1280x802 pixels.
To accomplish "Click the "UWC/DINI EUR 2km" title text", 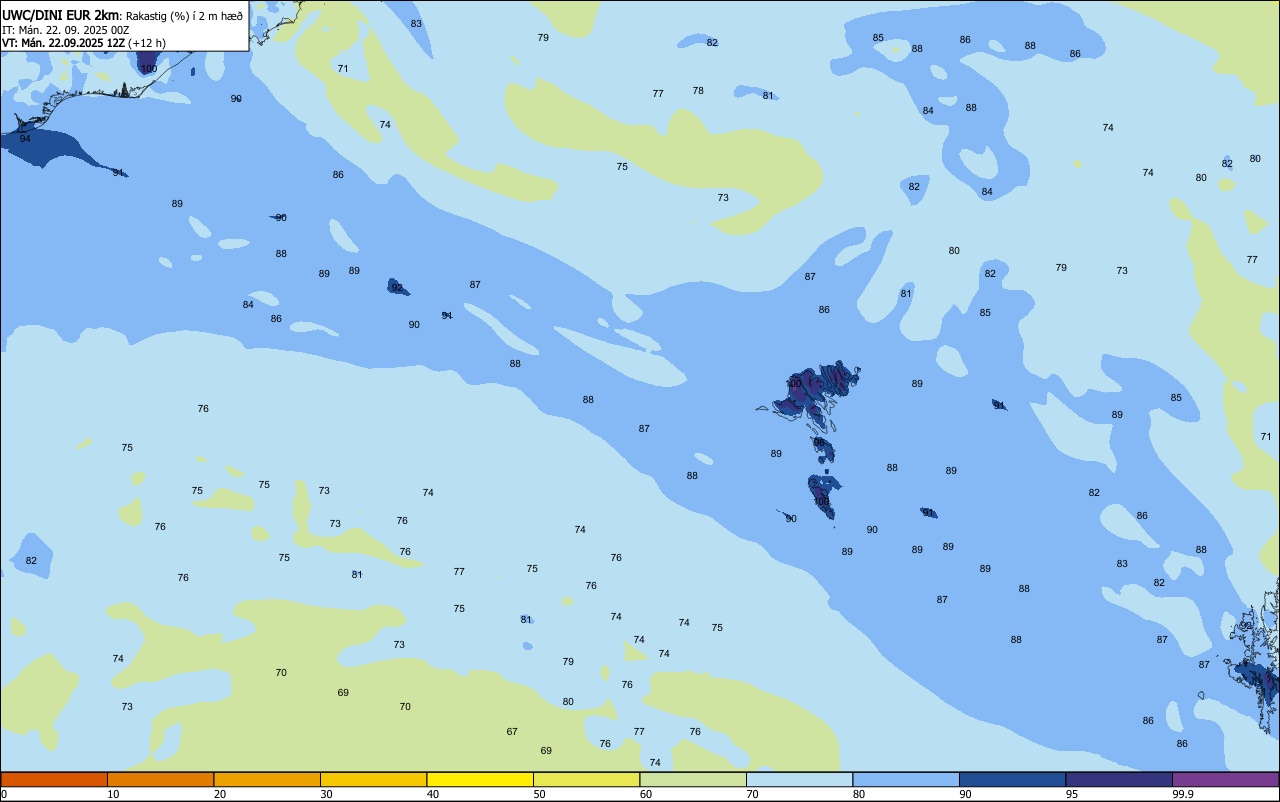I will pos(61,14).
